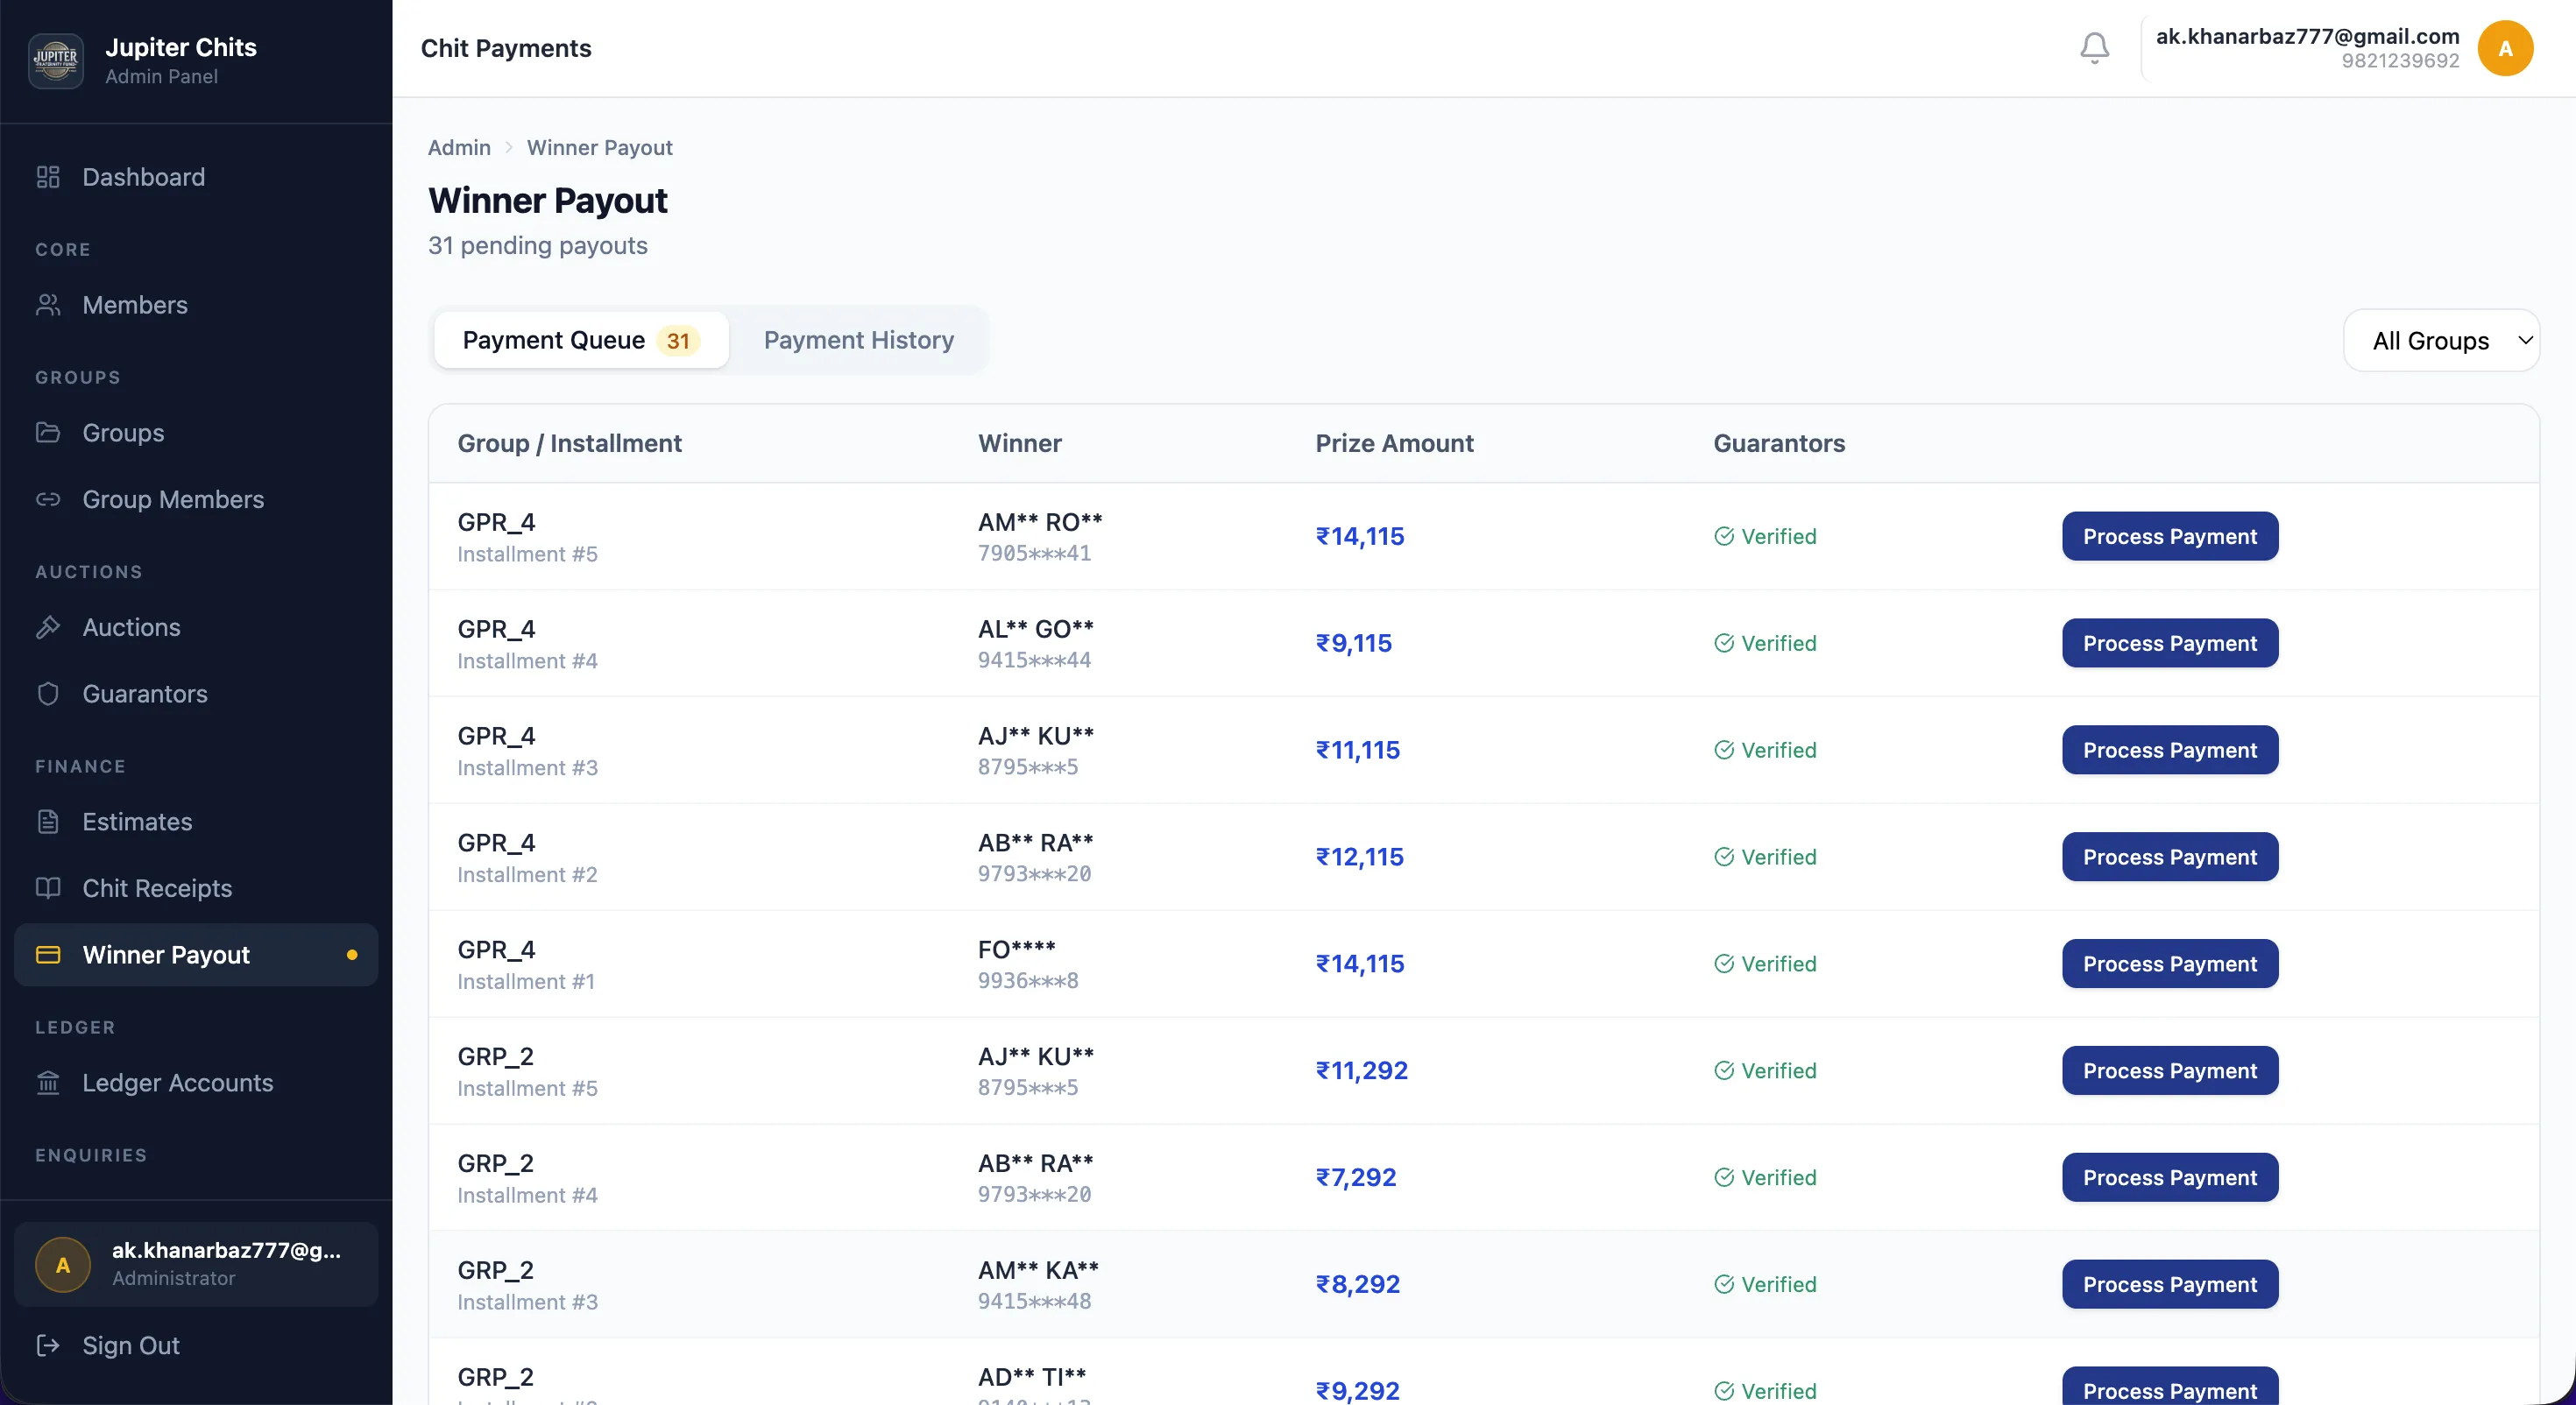This screenshot has height=1405, width=2576.
Task: Click the notification bell icon
Action: (x=2094, y=48)
